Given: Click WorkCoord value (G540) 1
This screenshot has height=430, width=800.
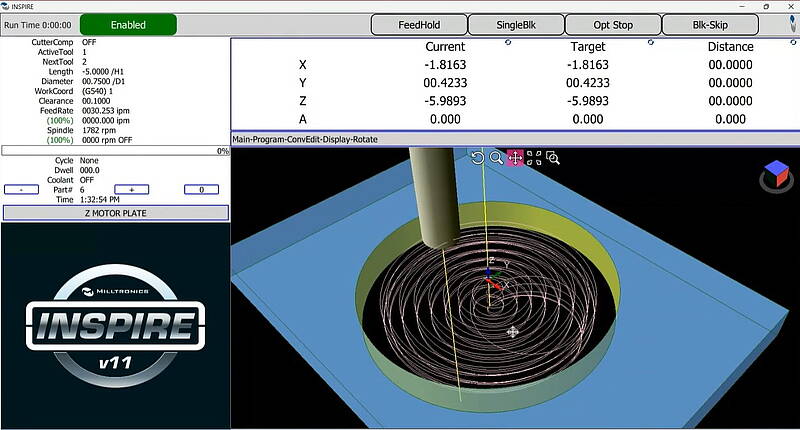Looking at the screenshot, I should (97, 91).
